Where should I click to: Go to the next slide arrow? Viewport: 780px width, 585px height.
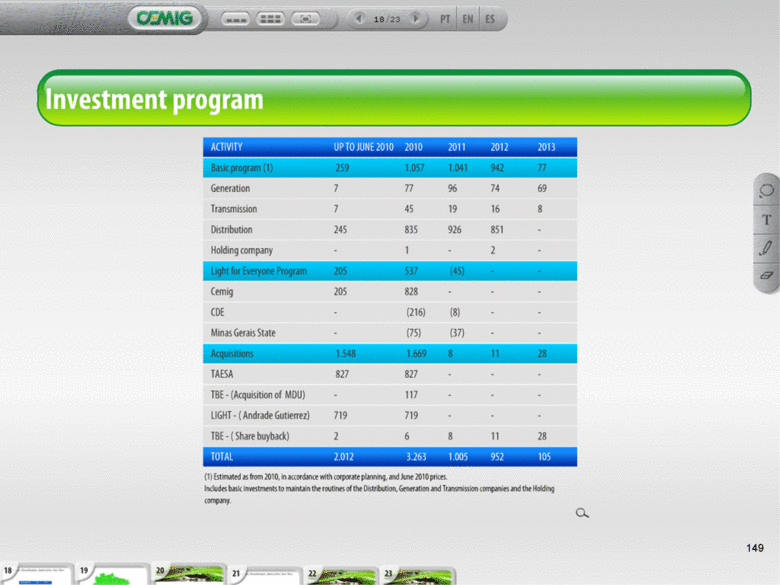point(416,19)
